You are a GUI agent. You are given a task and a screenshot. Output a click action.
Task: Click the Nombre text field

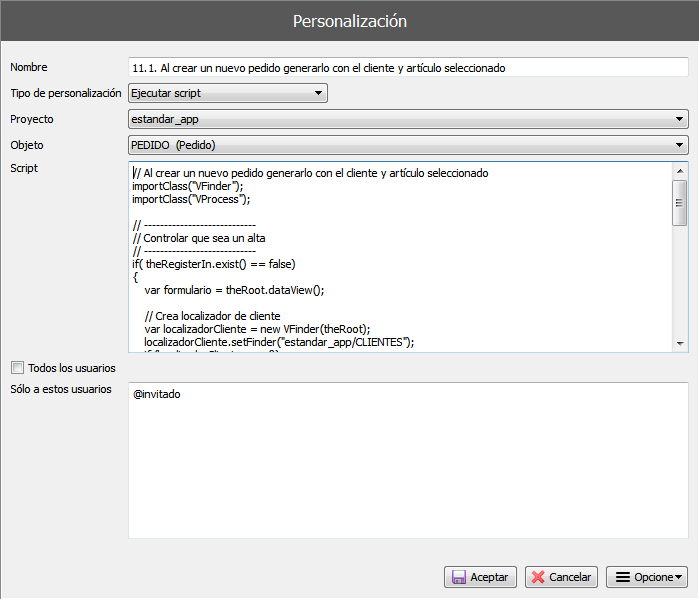[x=408, y=68]
